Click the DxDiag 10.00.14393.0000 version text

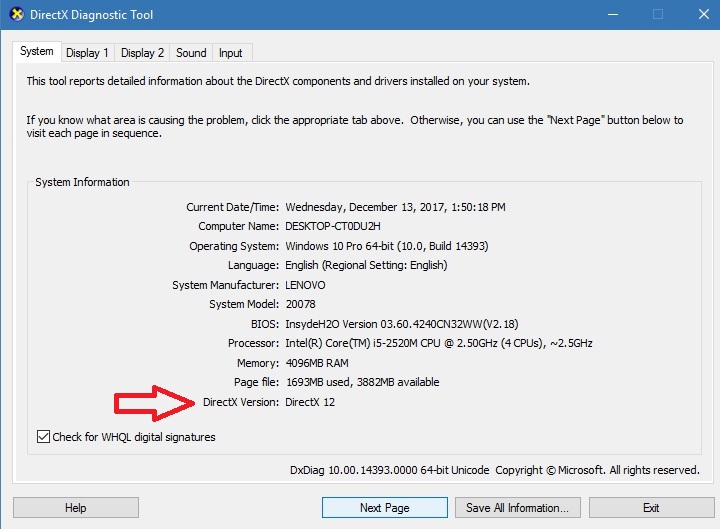coord(389,470)
